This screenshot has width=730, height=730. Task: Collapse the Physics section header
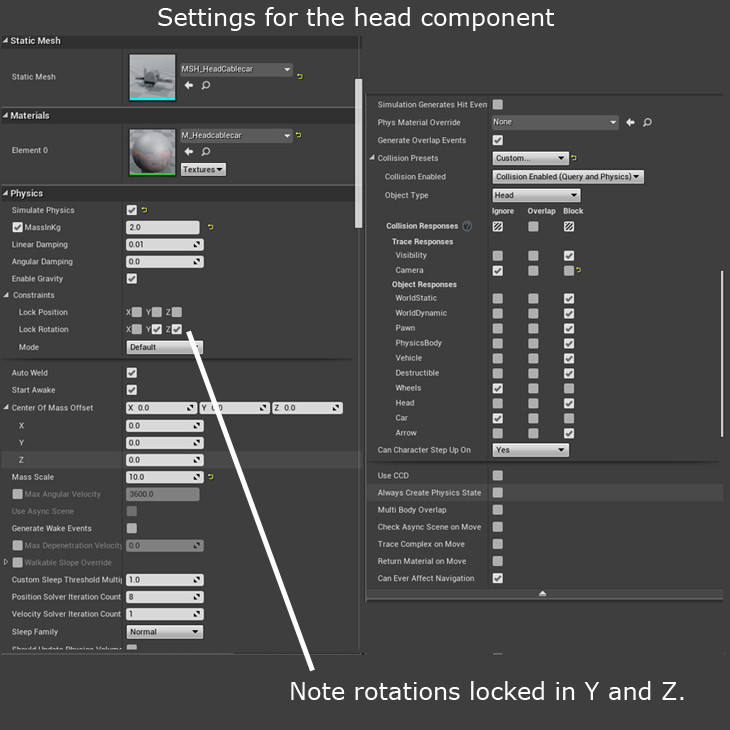[26, 193]
